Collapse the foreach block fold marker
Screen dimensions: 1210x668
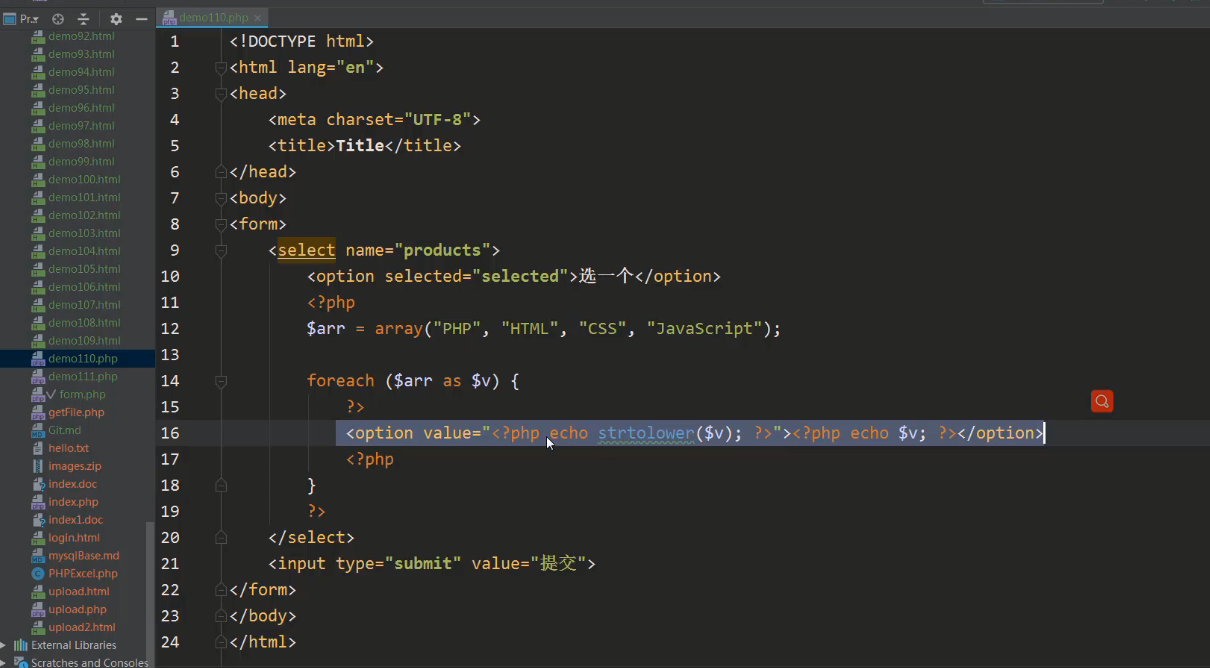221,381
